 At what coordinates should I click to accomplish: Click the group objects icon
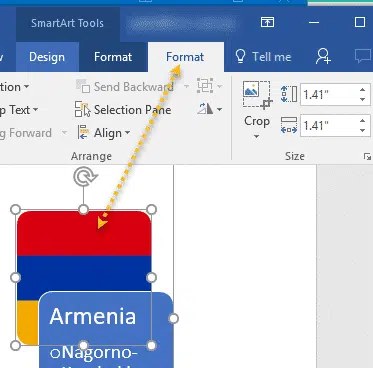pos(205,86)
